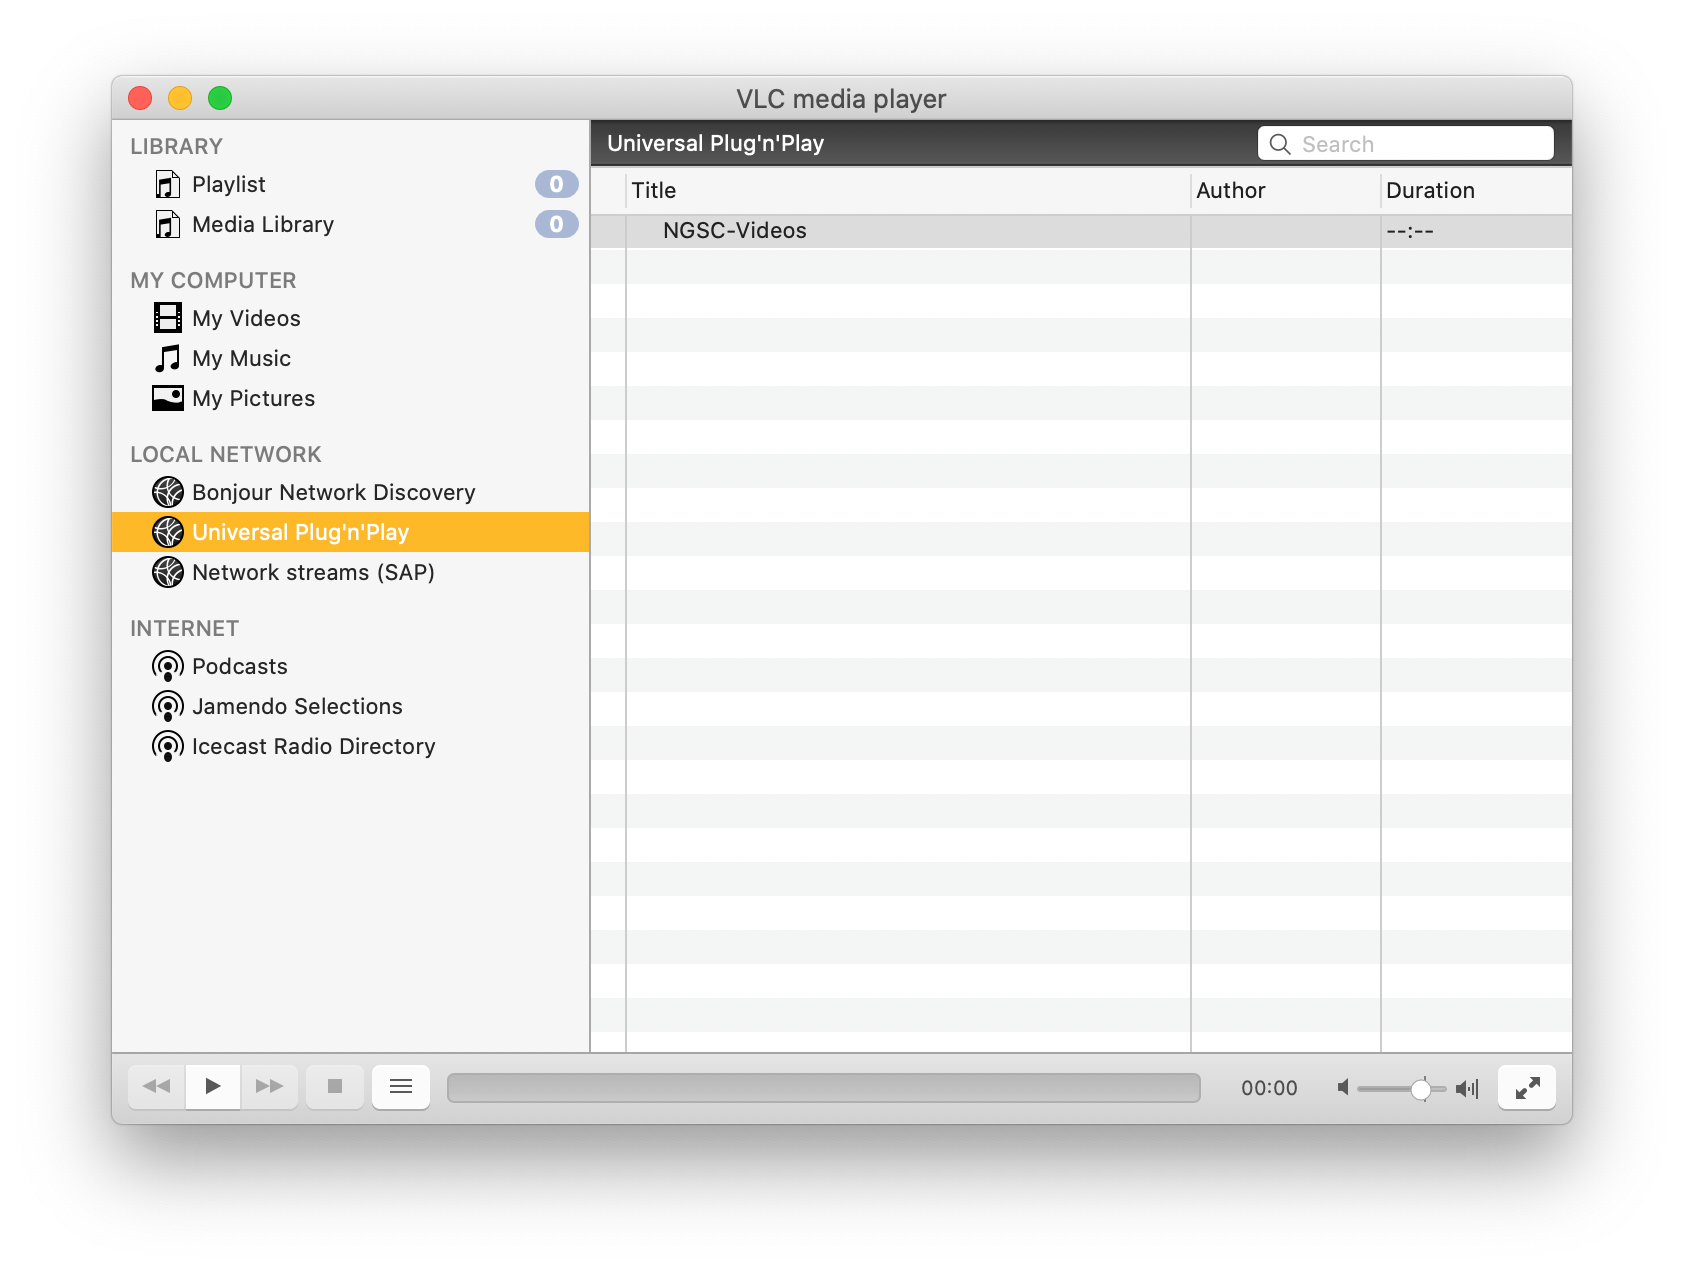1684x1272 pixels.
Task: Select the NGSC-Videos row
Action: tap(1081, 231)
